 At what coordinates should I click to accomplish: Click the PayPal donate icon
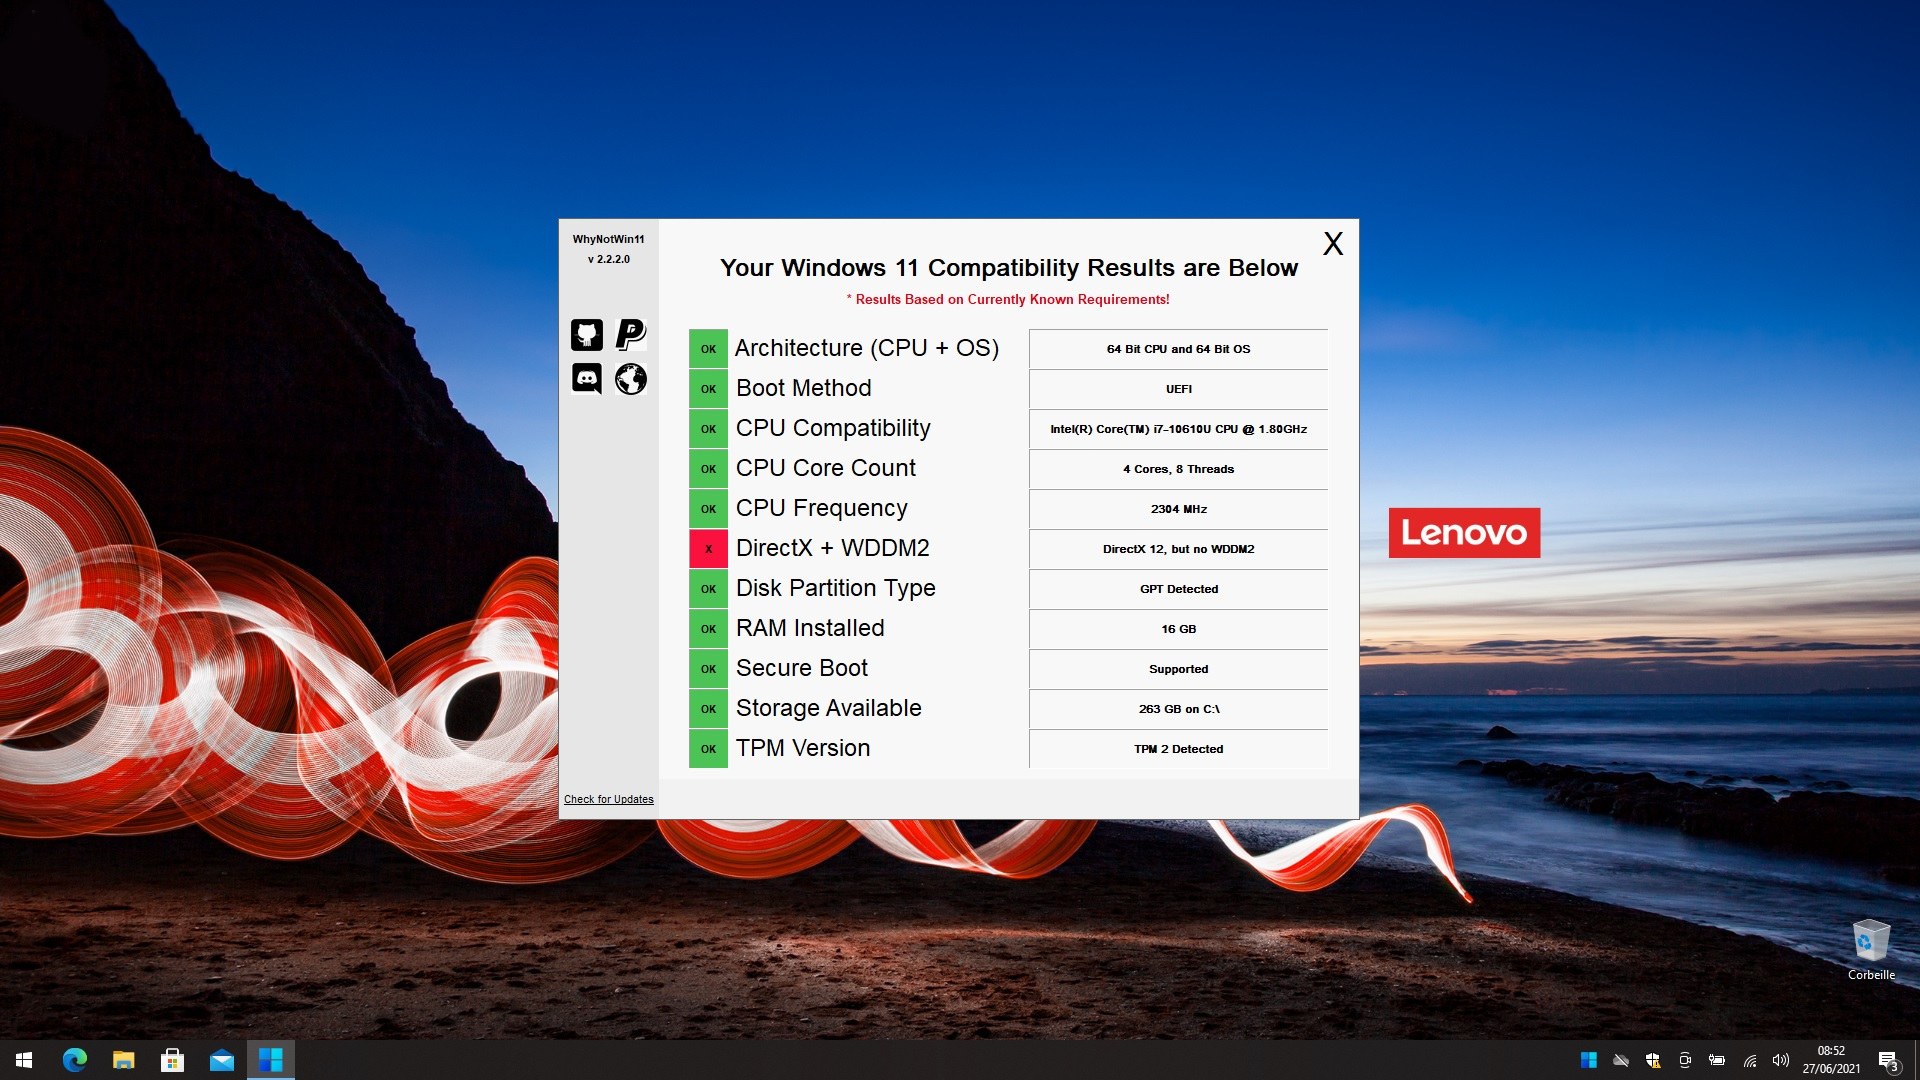631,334
